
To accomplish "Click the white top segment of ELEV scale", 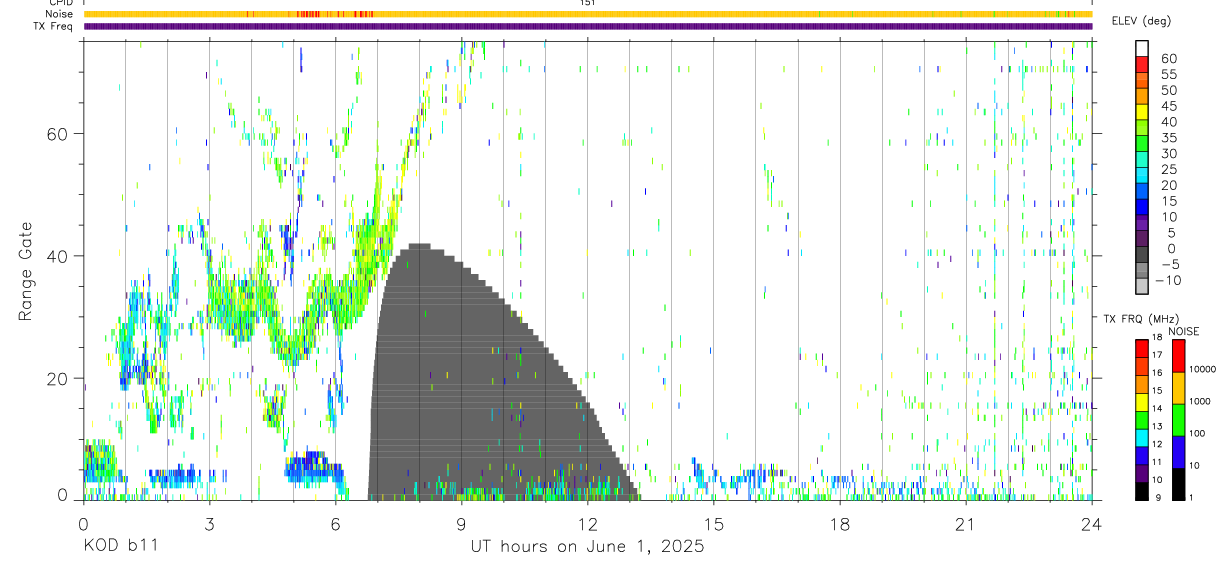I will click(1142, 49).
